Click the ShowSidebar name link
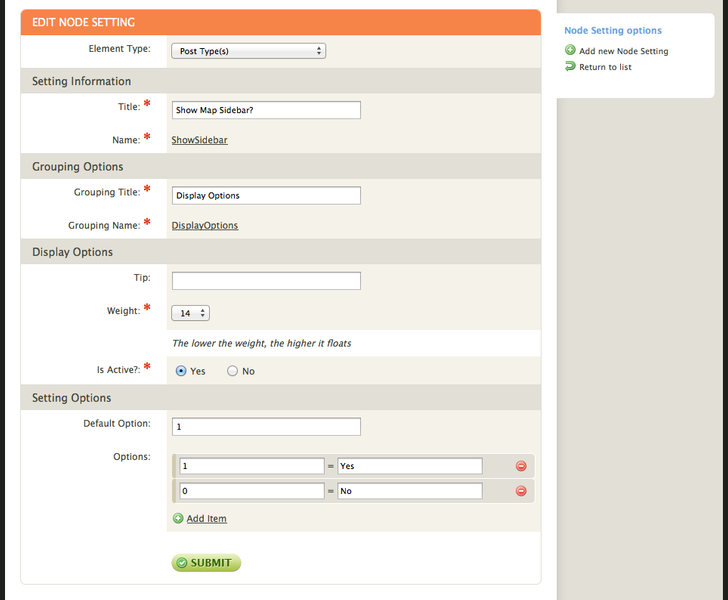 point(199,140)
